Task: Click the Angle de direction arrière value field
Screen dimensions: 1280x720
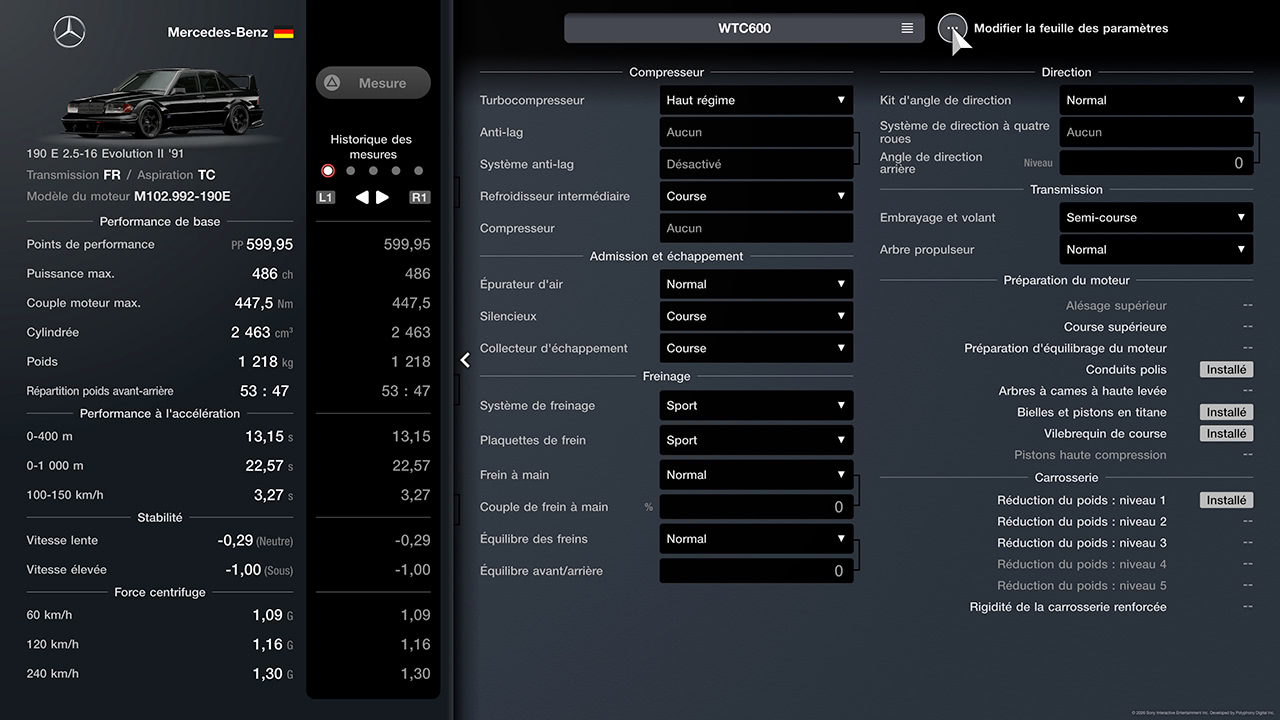Action: coord(1156,163)
